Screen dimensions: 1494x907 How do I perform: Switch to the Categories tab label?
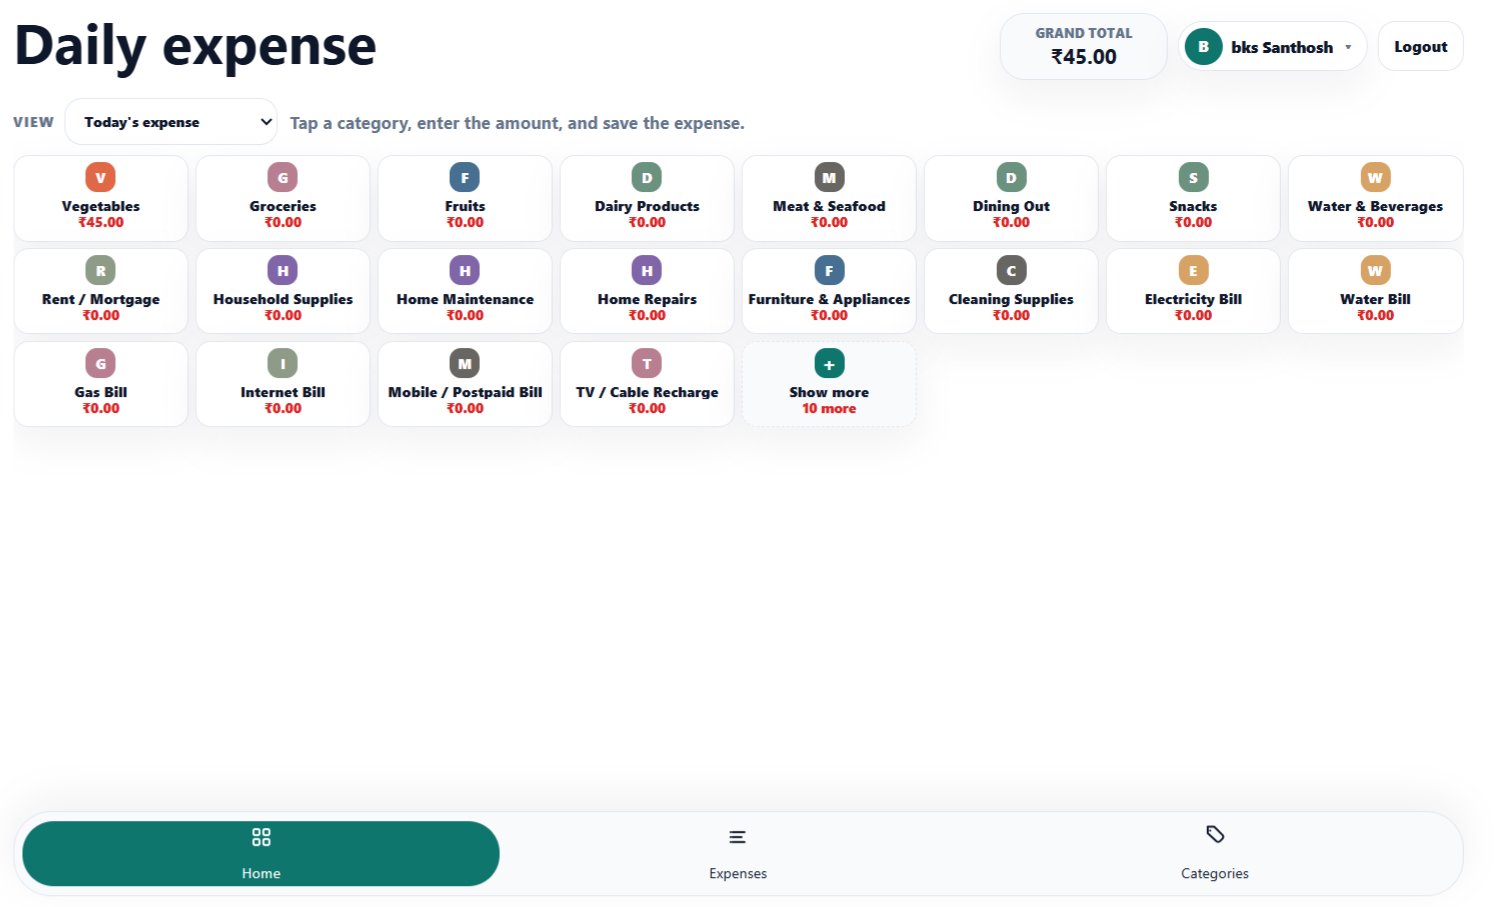click(1214, 873)
